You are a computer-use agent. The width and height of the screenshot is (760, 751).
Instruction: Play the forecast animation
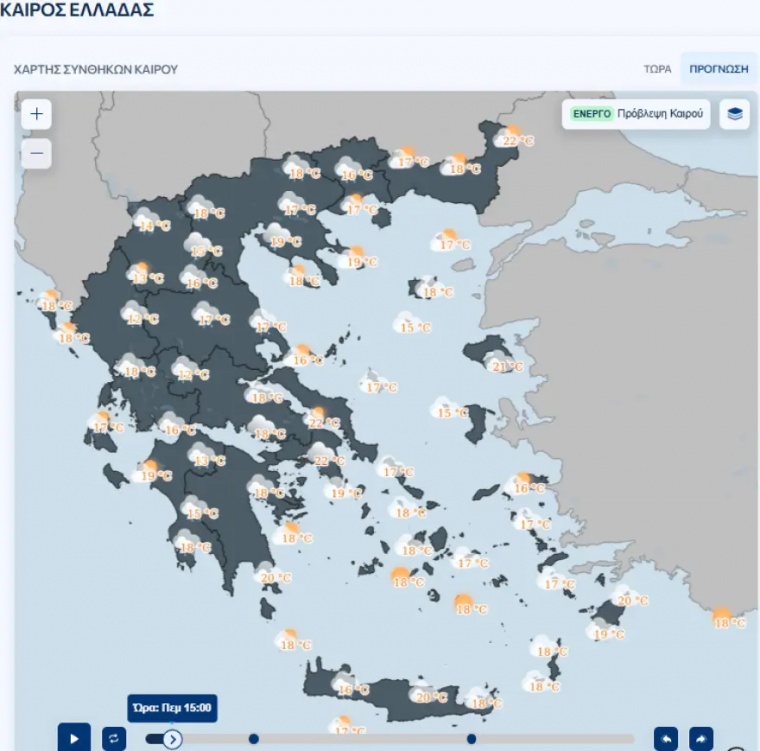tap(74, 738)
